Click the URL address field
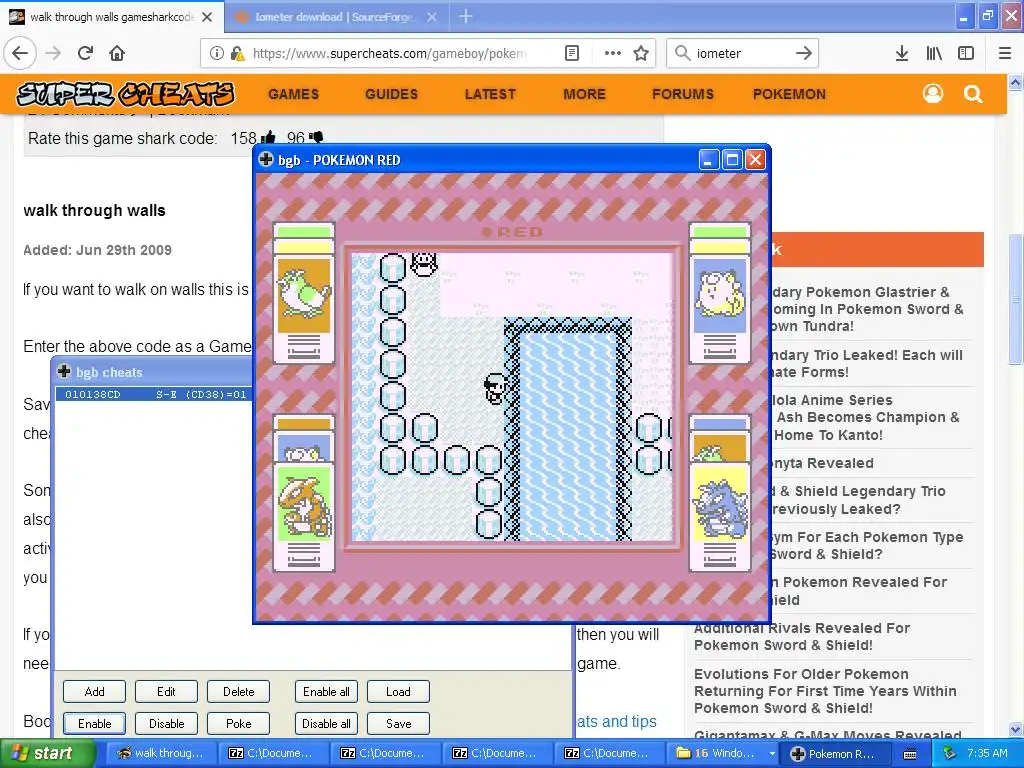 [x=390, y=53]
